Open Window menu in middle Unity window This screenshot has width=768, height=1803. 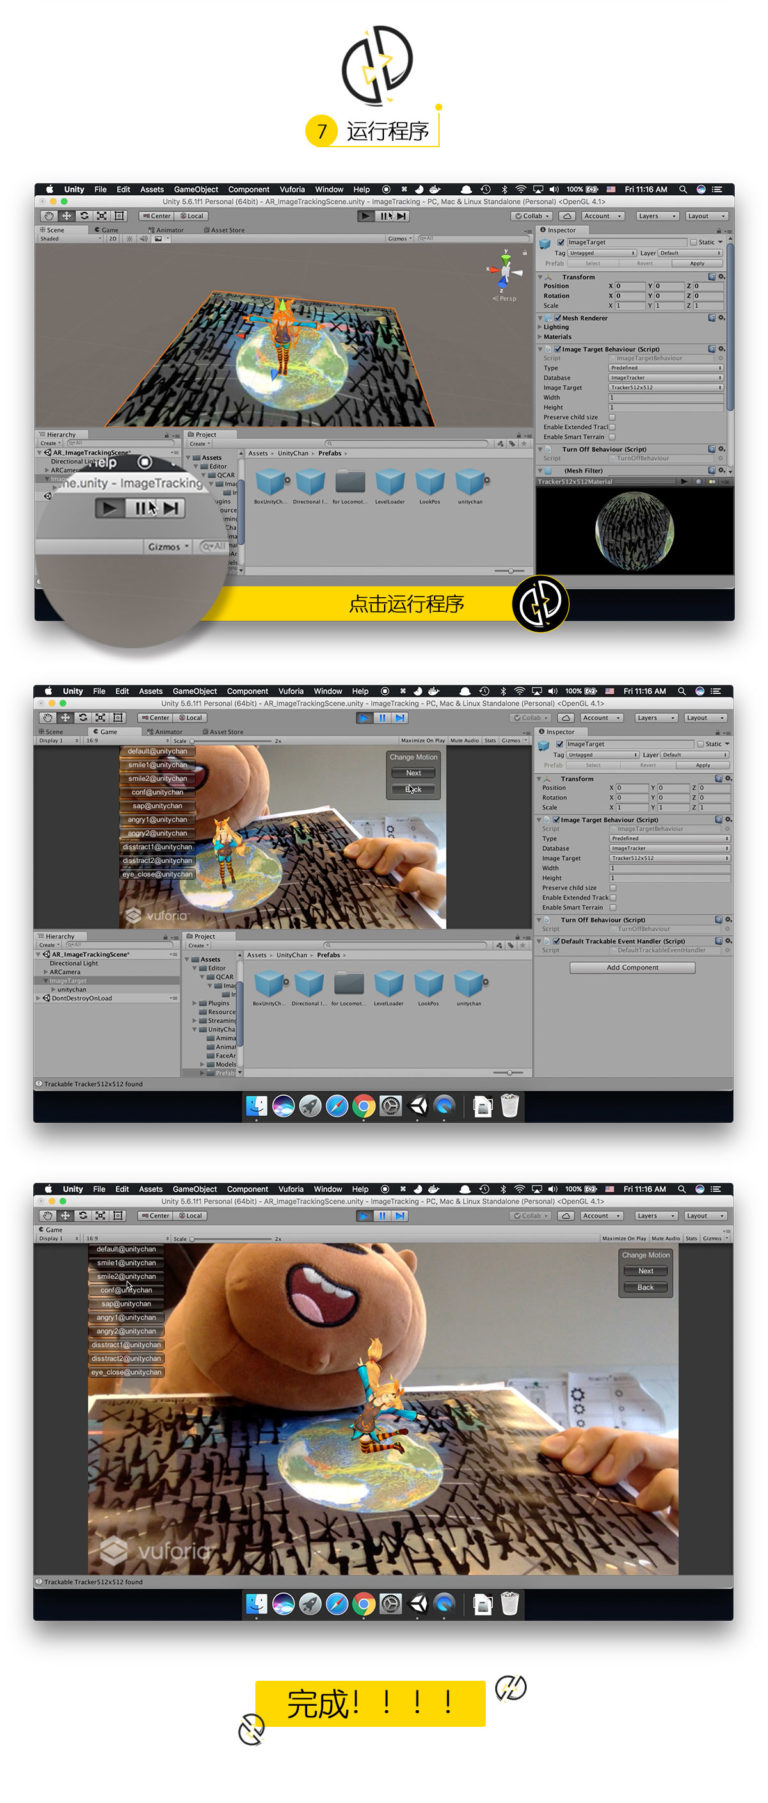pyautogui.click(x=328, y=691)
